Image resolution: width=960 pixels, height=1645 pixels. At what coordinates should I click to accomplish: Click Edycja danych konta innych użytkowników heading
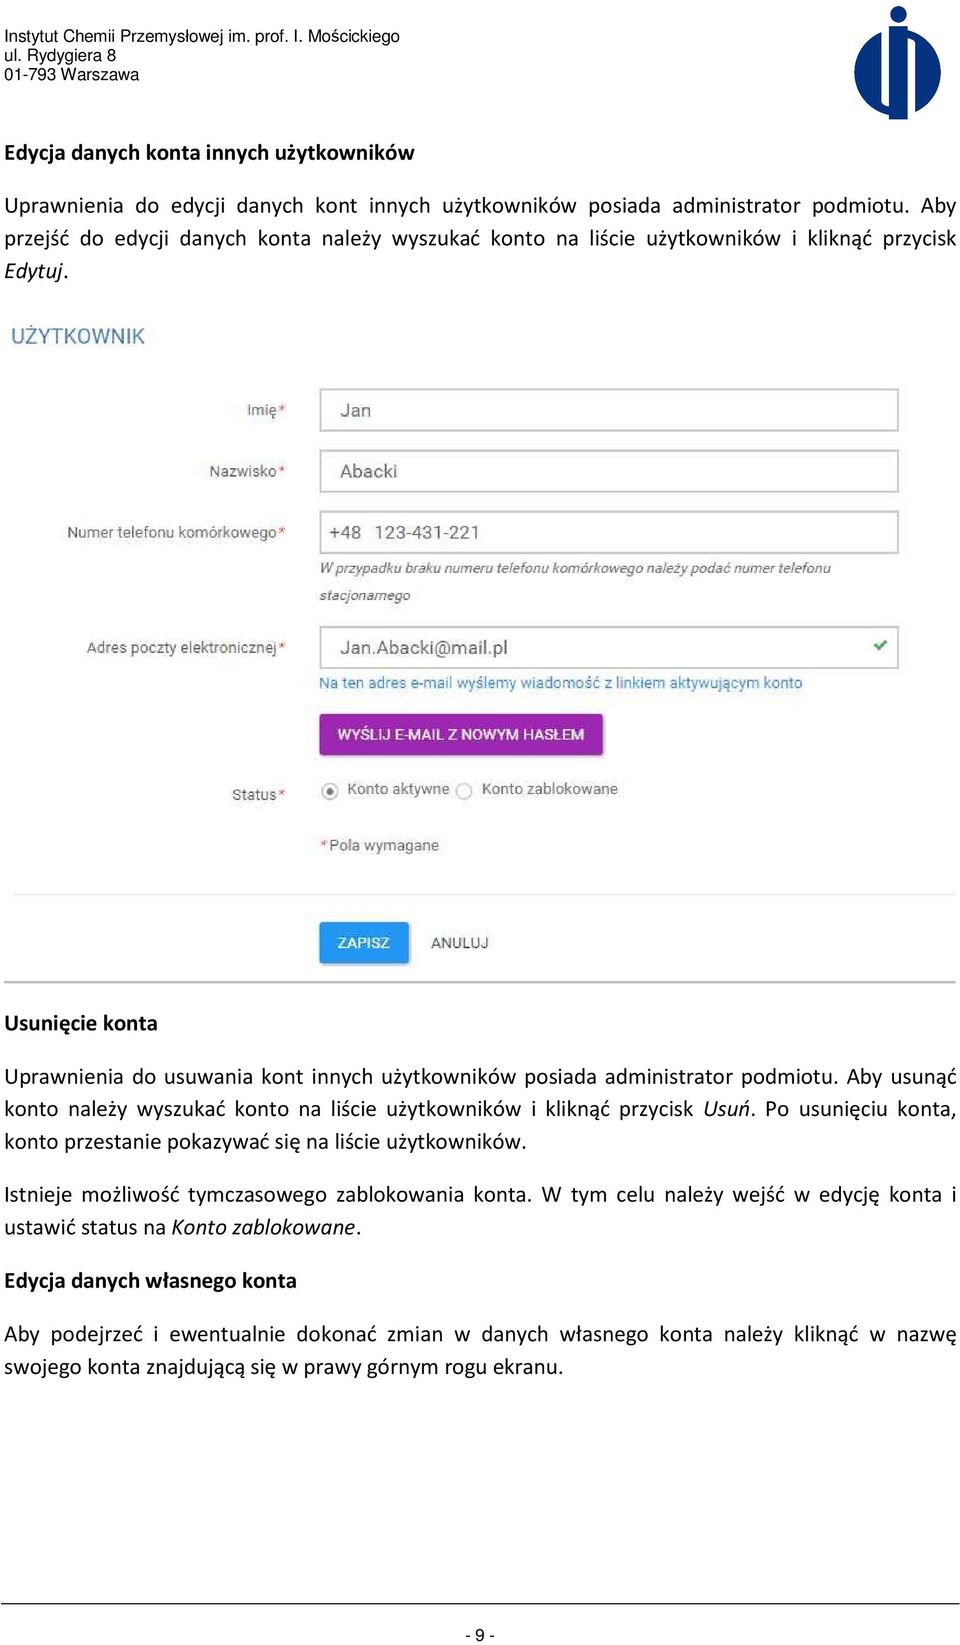pyautogui.click(x=209, y=153)
